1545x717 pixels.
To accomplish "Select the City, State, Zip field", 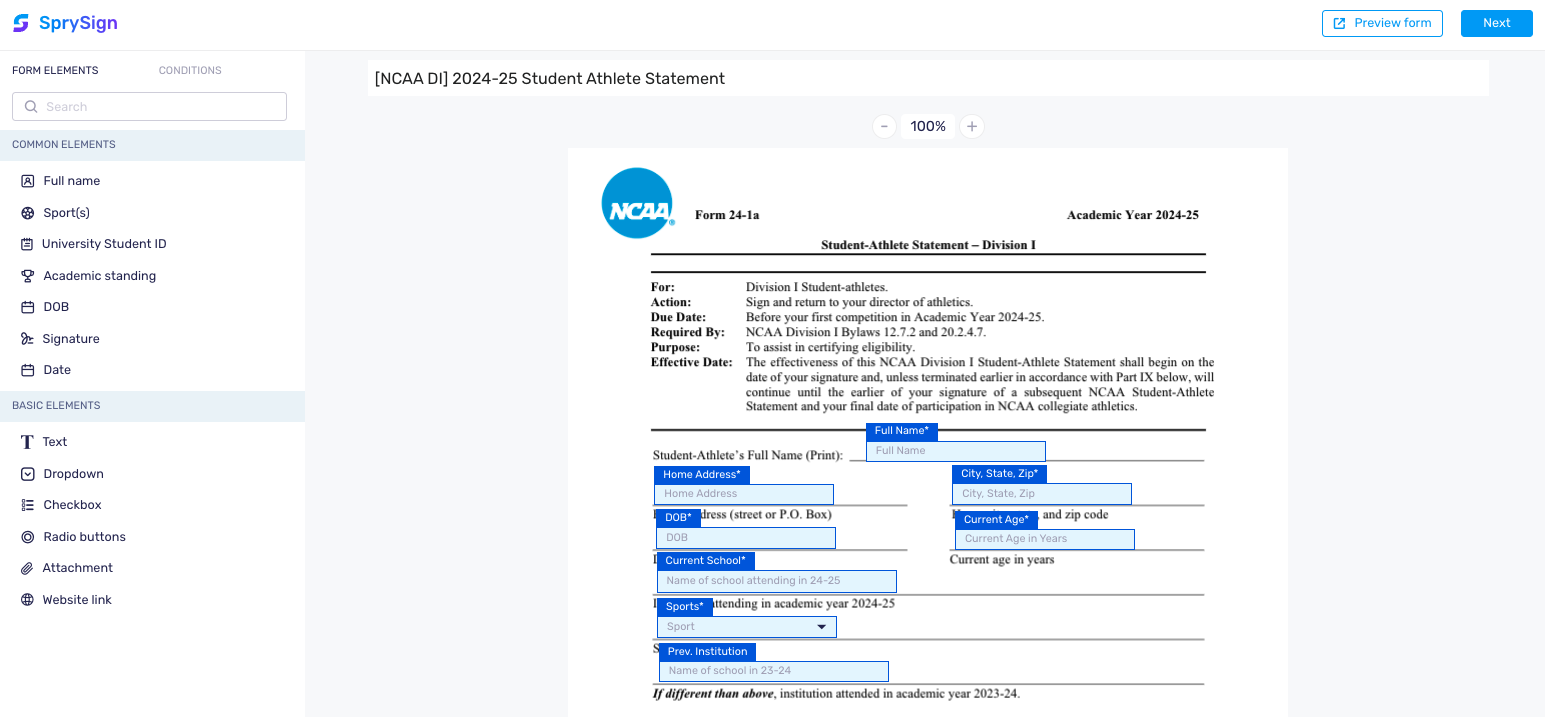I will coord(1042,494).
